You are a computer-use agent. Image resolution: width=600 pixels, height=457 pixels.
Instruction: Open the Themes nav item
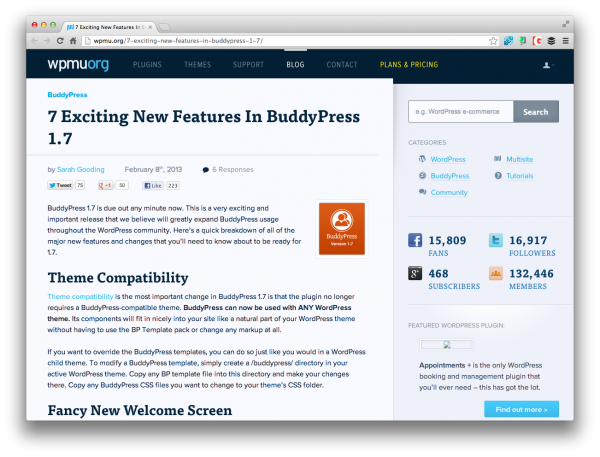(197, 65)
